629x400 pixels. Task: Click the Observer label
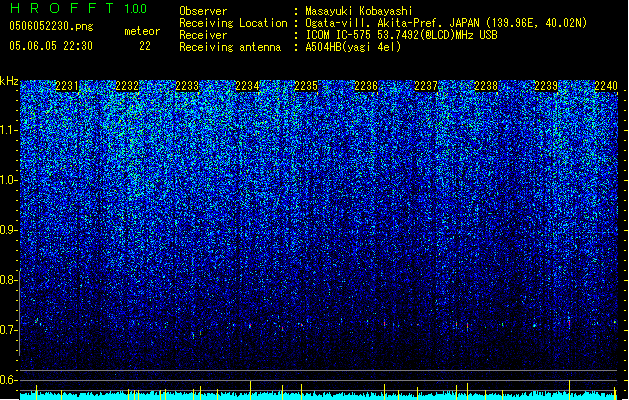(x=203, y=11)
